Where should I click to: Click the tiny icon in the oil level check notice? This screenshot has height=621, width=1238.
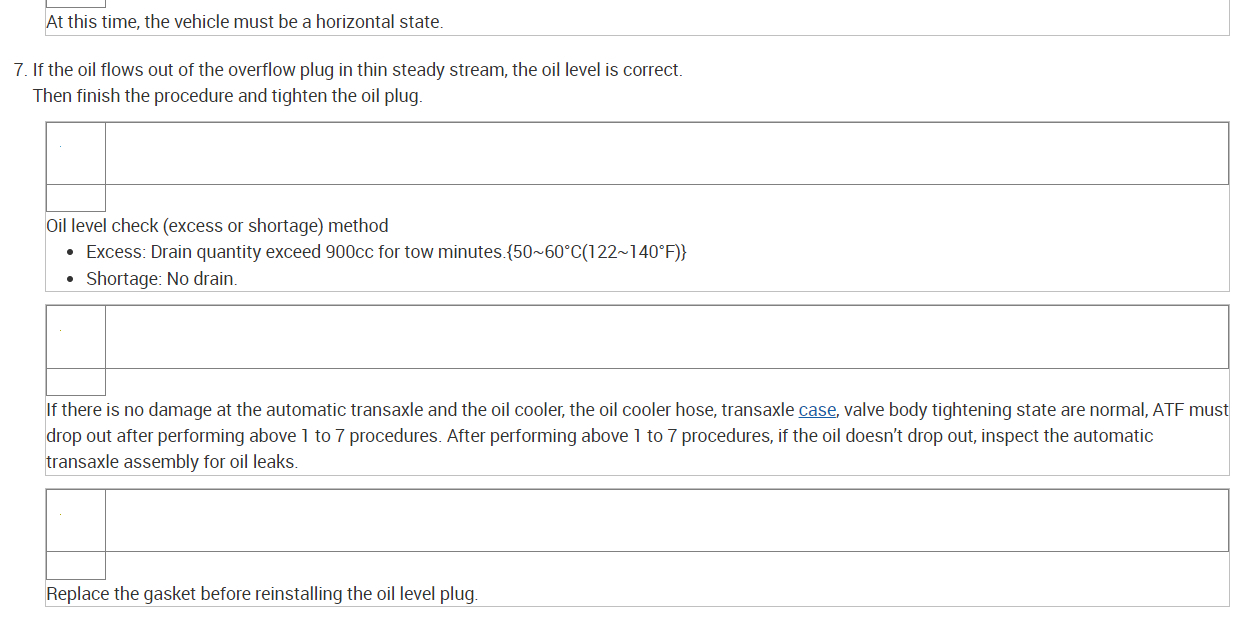60,148
